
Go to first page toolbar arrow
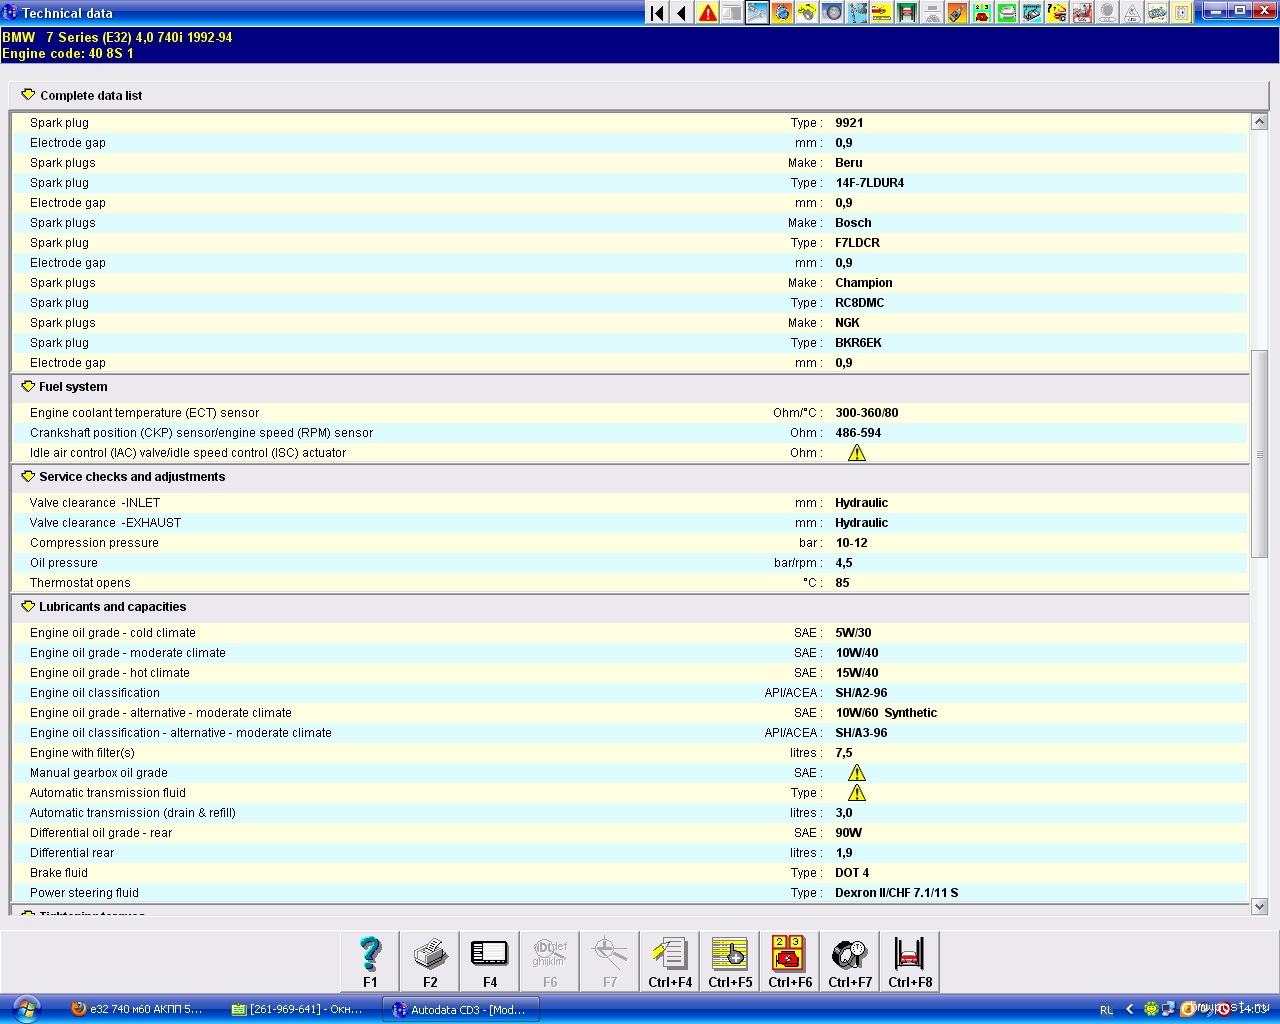coord(657,13)
